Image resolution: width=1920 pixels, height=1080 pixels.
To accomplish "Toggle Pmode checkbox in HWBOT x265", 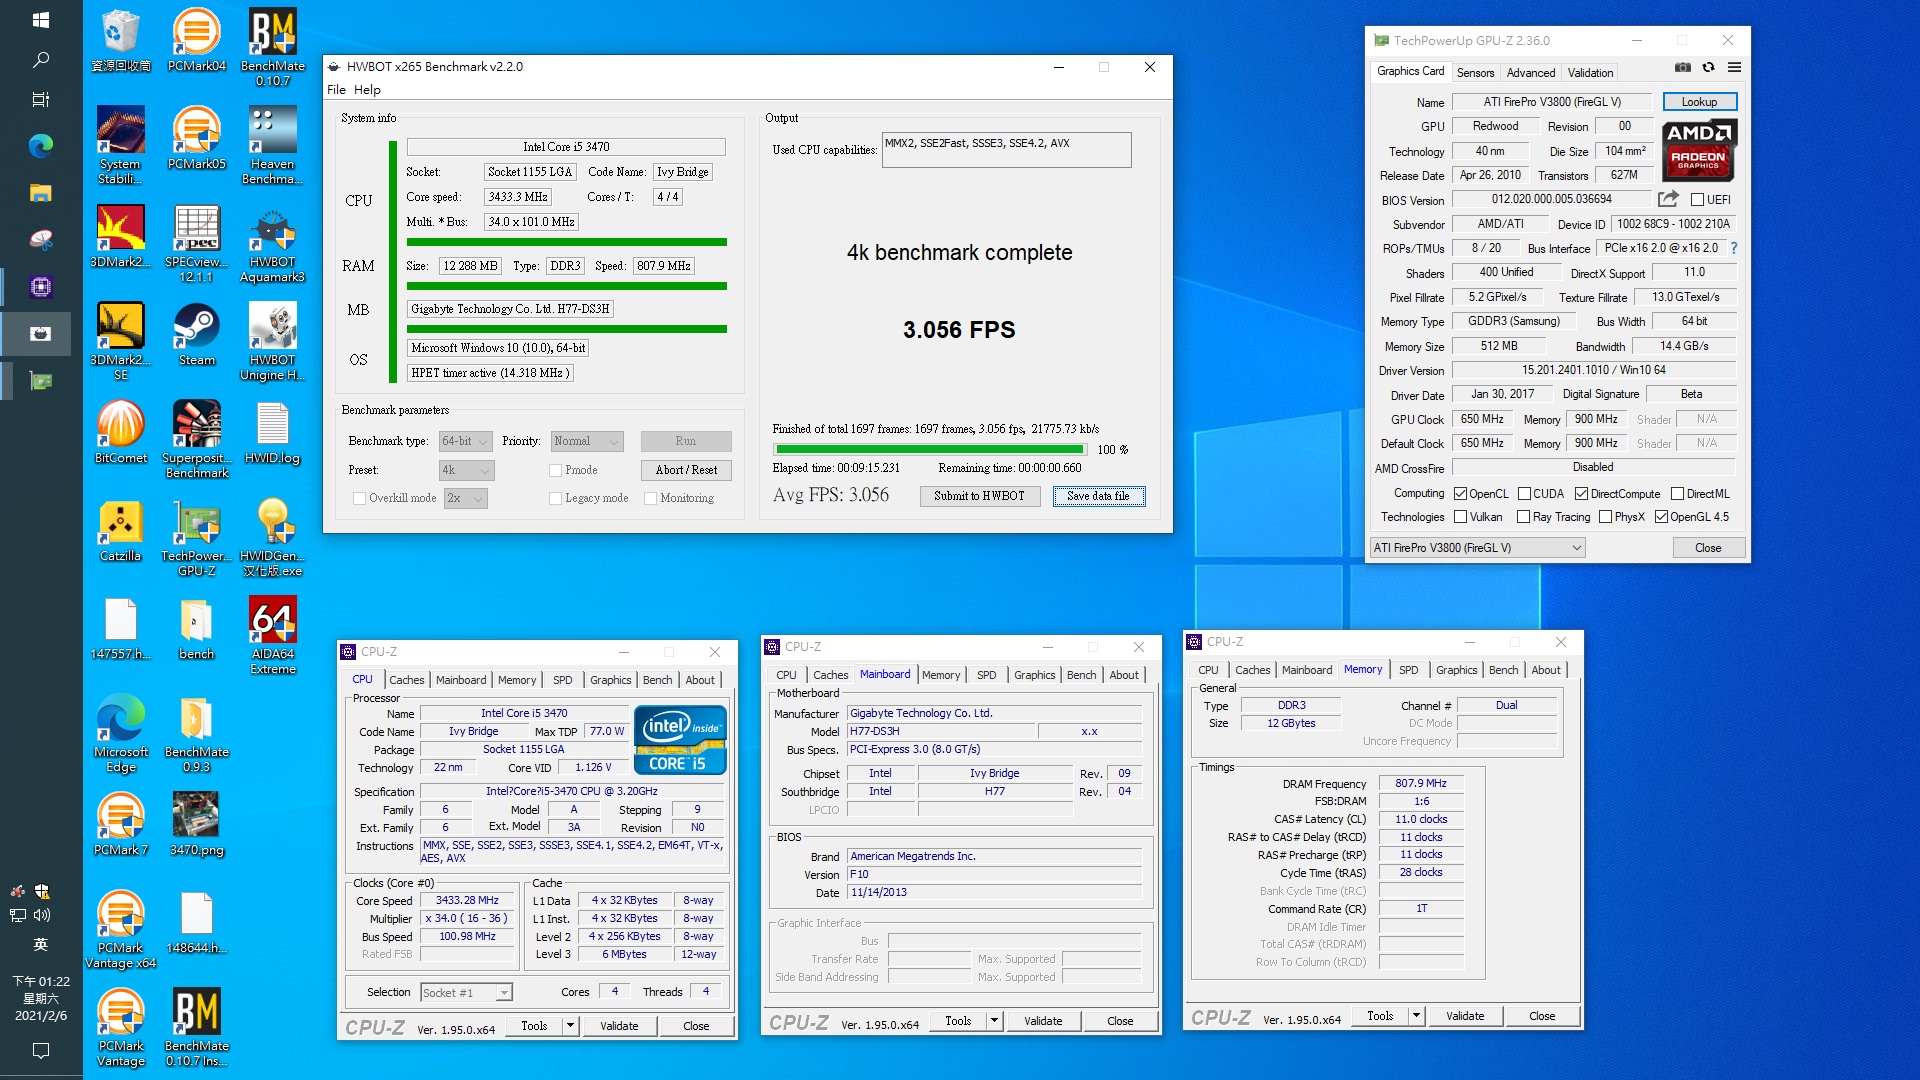I will pyautogui.click(x=555, y=470).
